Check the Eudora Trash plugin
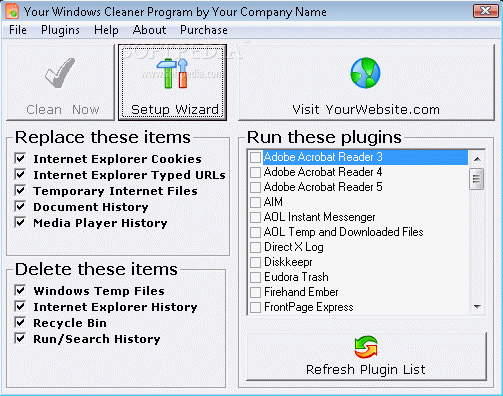 tap(256, 277)
